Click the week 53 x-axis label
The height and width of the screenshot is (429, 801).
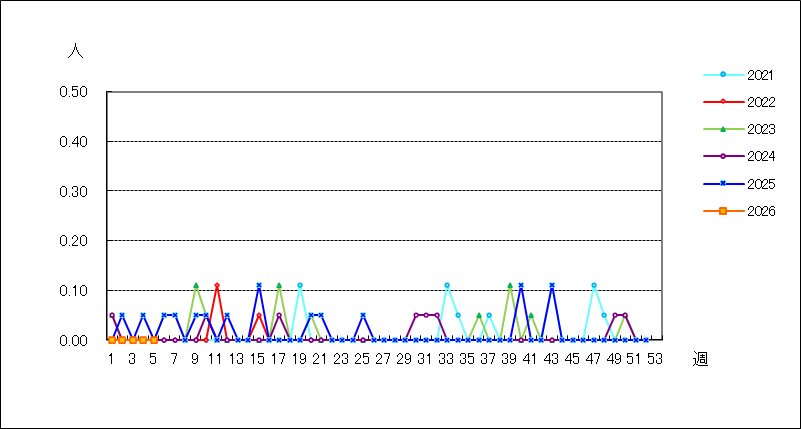click(x=656, y=359)
